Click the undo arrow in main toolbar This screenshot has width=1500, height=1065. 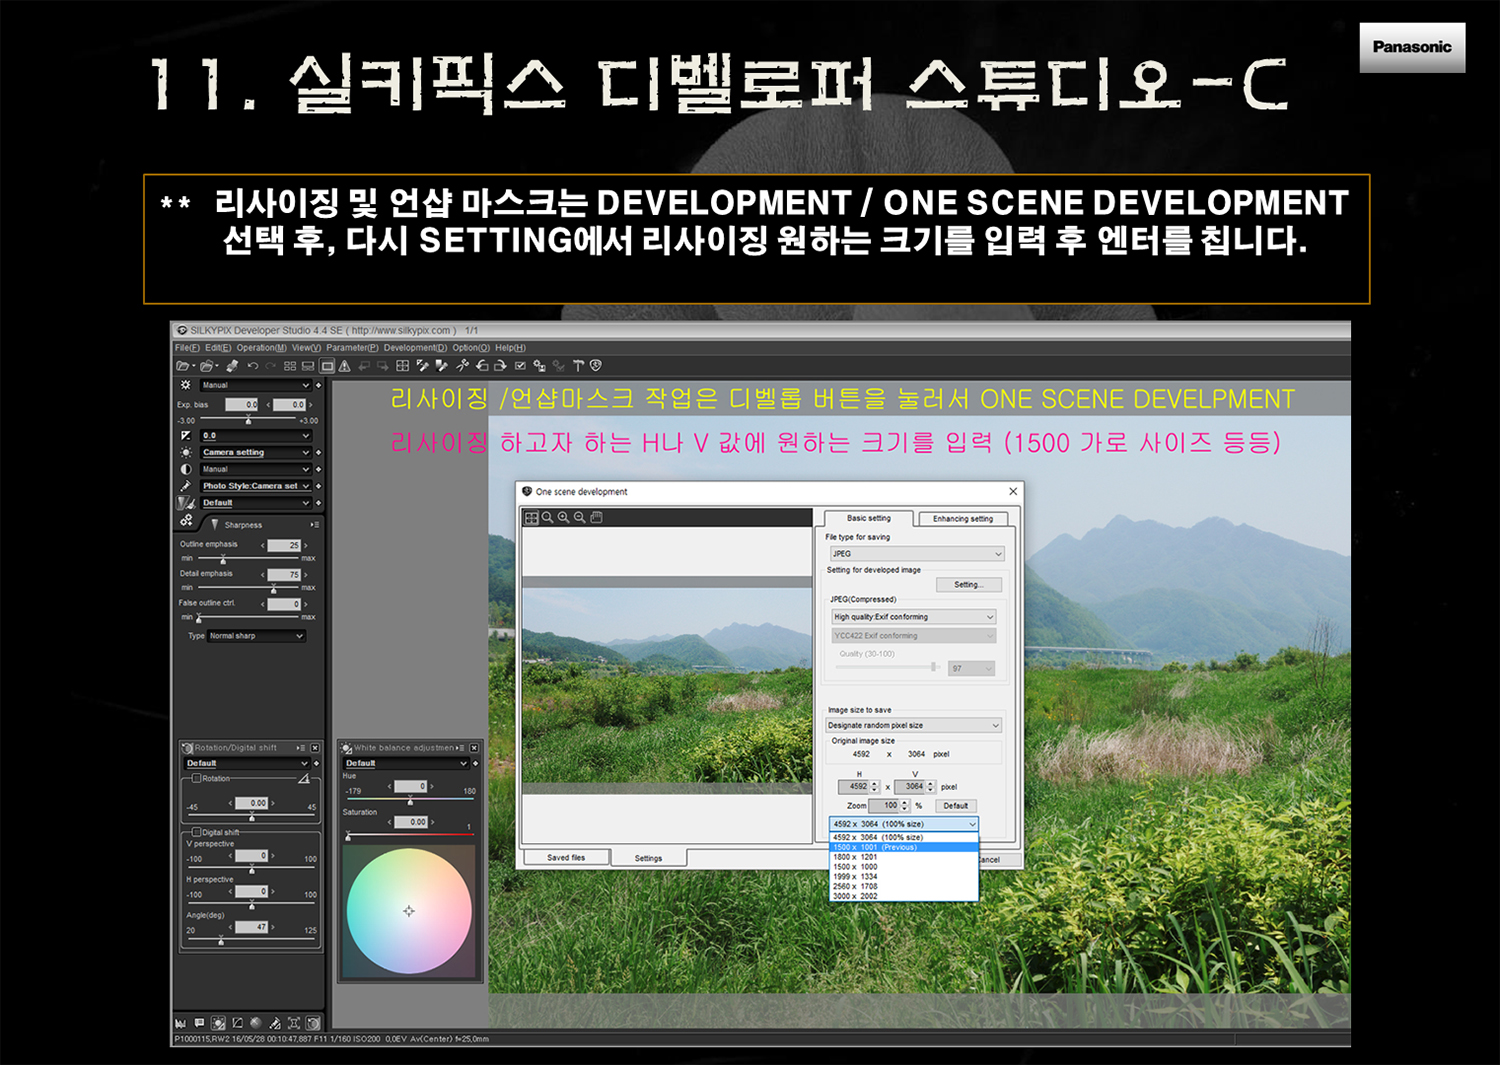[x=252, y=366]
